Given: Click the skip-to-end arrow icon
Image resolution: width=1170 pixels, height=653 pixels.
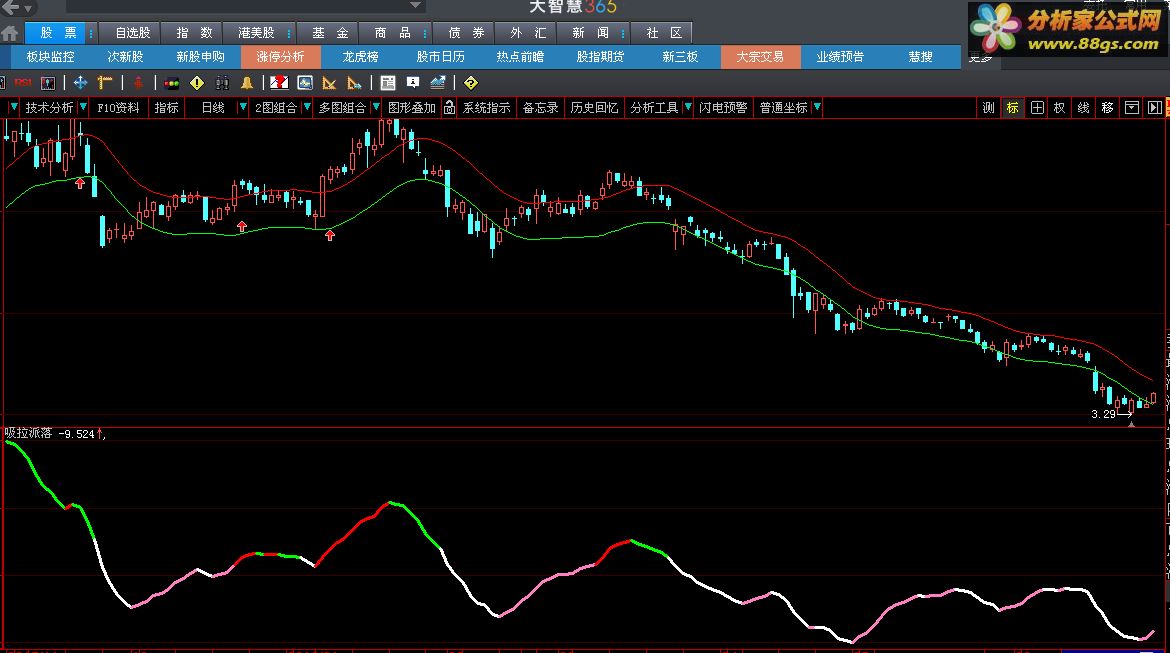Looking at the screenshot, I should [x=1155, y=108].
